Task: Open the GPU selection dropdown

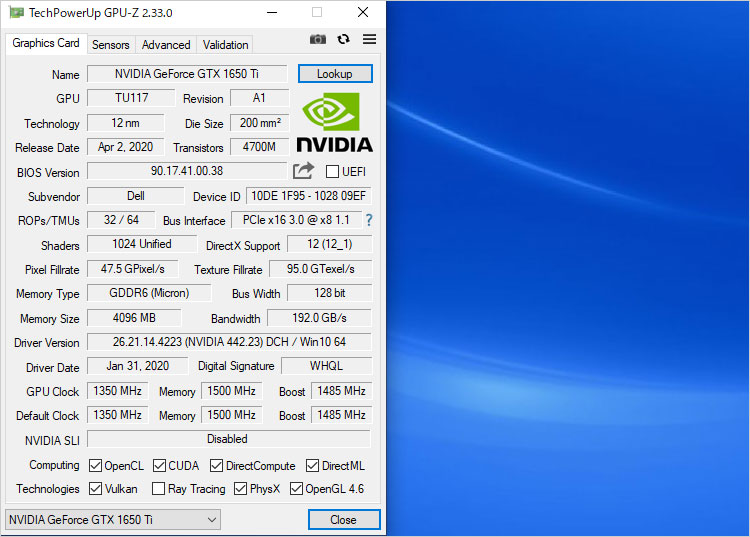Action: 113,520
